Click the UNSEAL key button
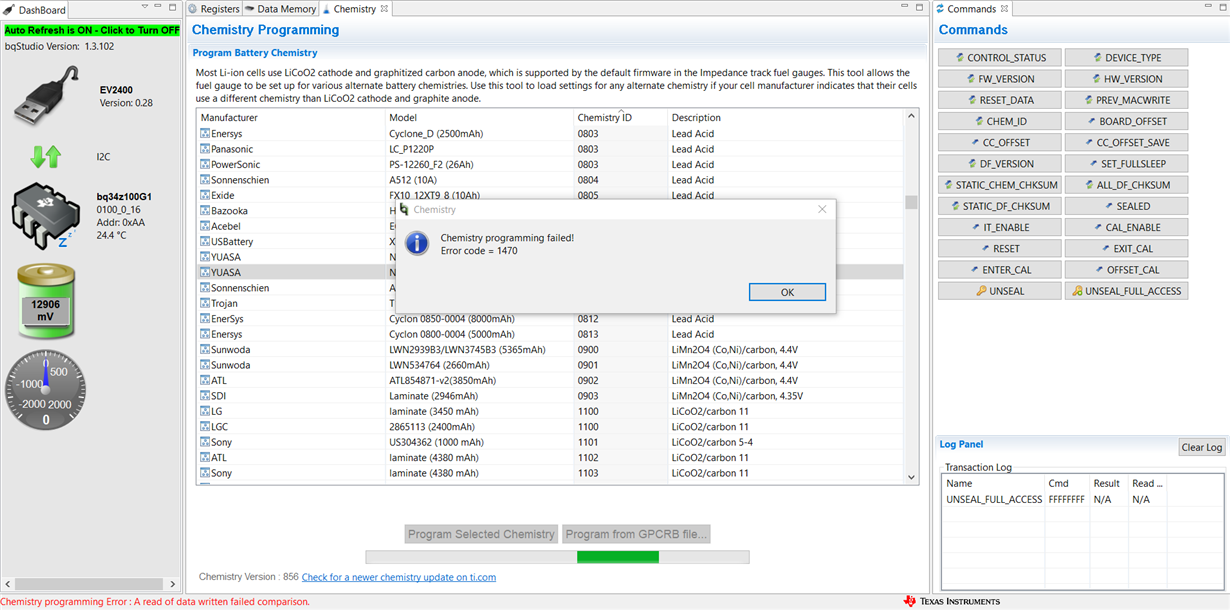This screenshot has height=610, width=1230. pyautogui.click(x=999, y=291)
